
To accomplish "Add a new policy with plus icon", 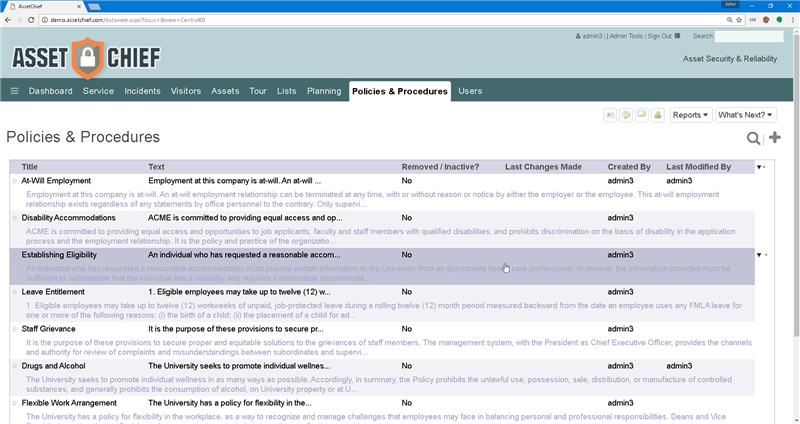I will (774, 137).
